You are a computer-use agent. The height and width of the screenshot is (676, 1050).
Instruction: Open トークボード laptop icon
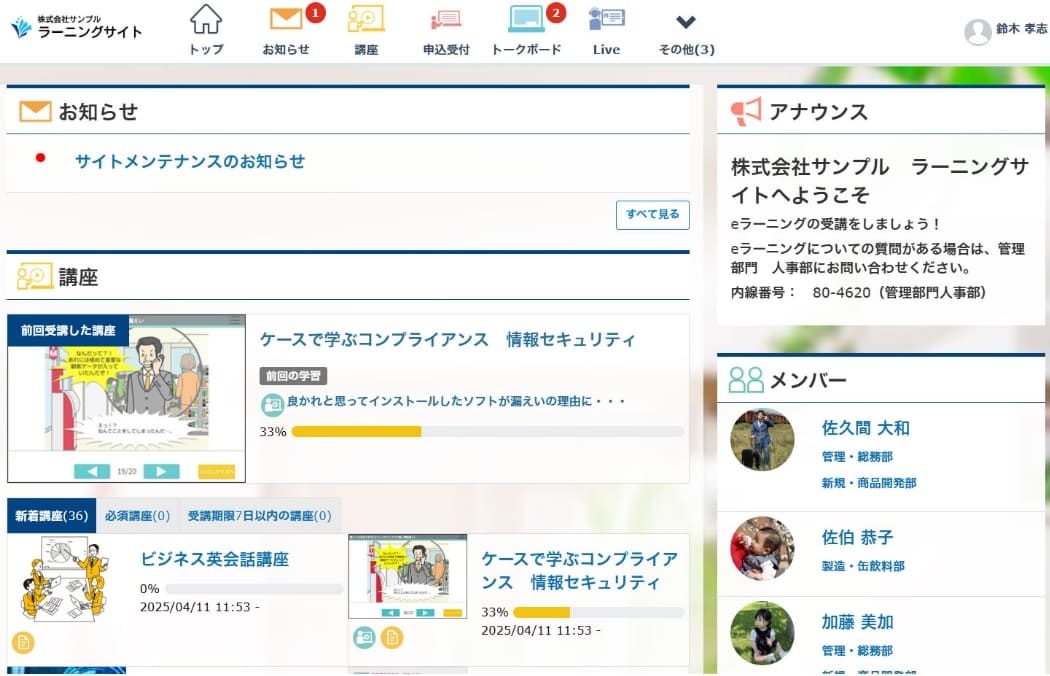526,19
